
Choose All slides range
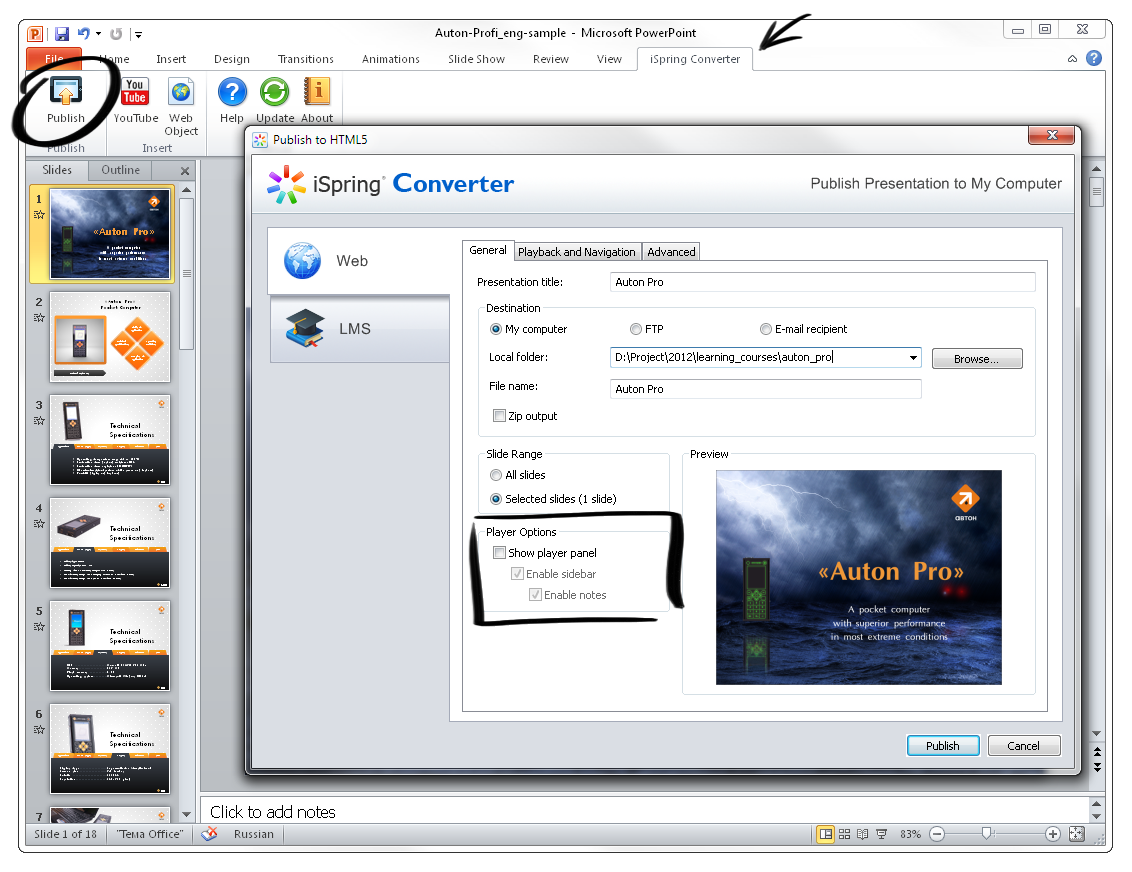point(495,475)
